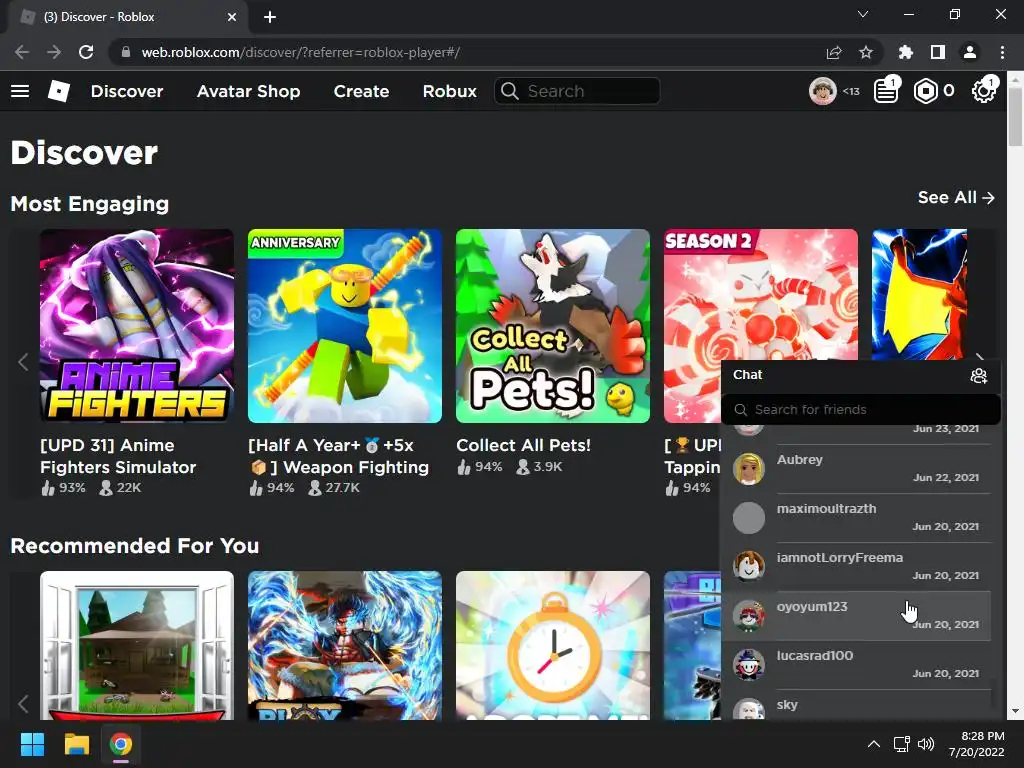Click the user avatar in the navbar
The height and width of the screenshot is (768, 1024).
pyautogui.click(x=823, y=91)
